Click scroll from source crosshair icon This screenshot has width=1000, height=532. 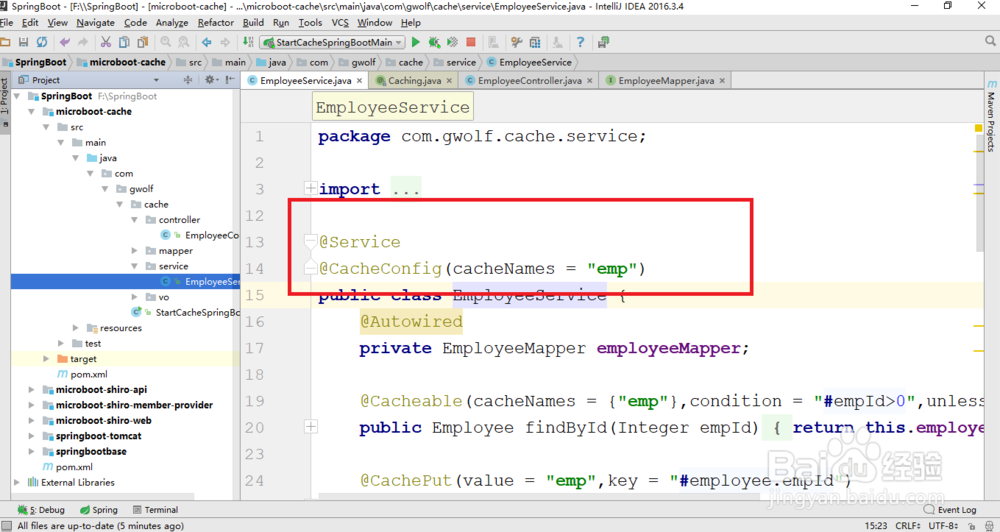coord(188,80)
